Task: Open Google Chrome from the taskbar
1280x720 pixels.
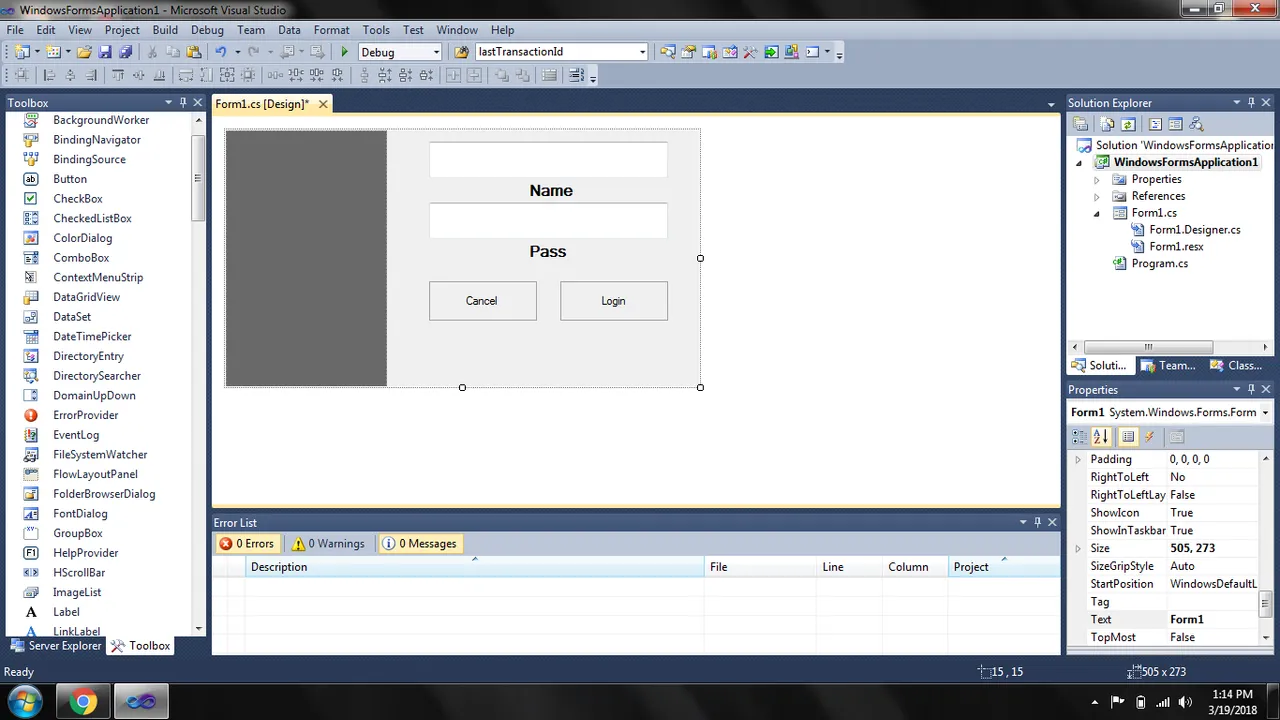Action: click(x=84, y=701)
